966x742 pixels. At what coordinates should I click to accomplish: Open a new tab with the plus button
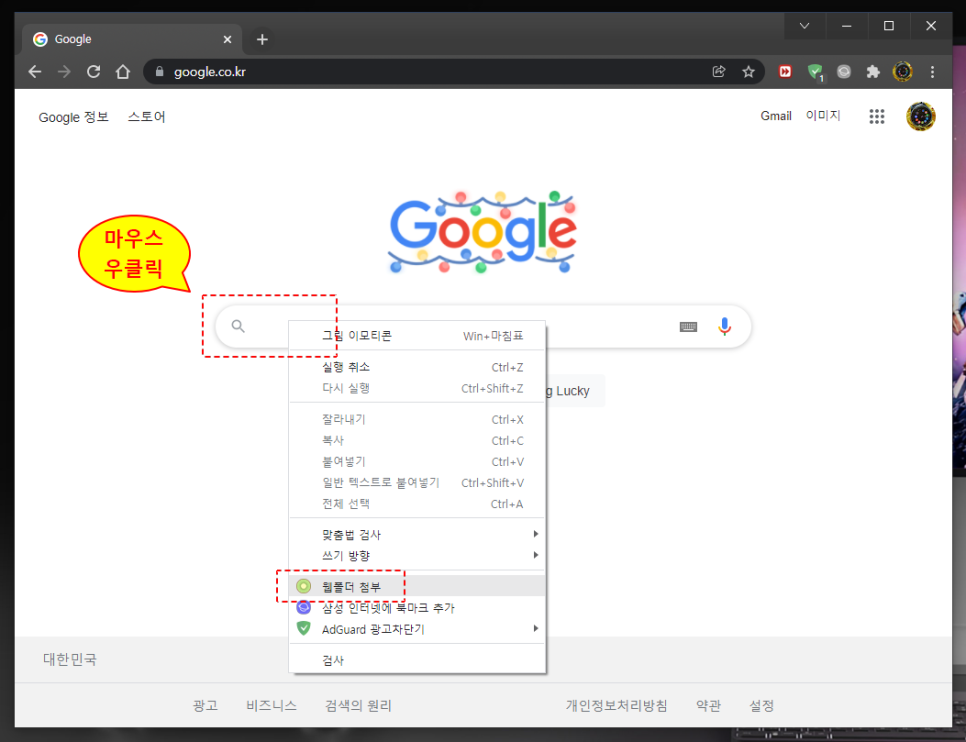tap(262, 39)
